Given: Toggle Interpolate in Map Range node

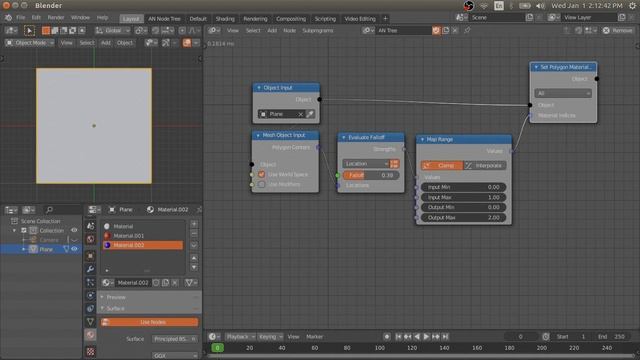Looking at the screenshot, I should coord(485,165).
